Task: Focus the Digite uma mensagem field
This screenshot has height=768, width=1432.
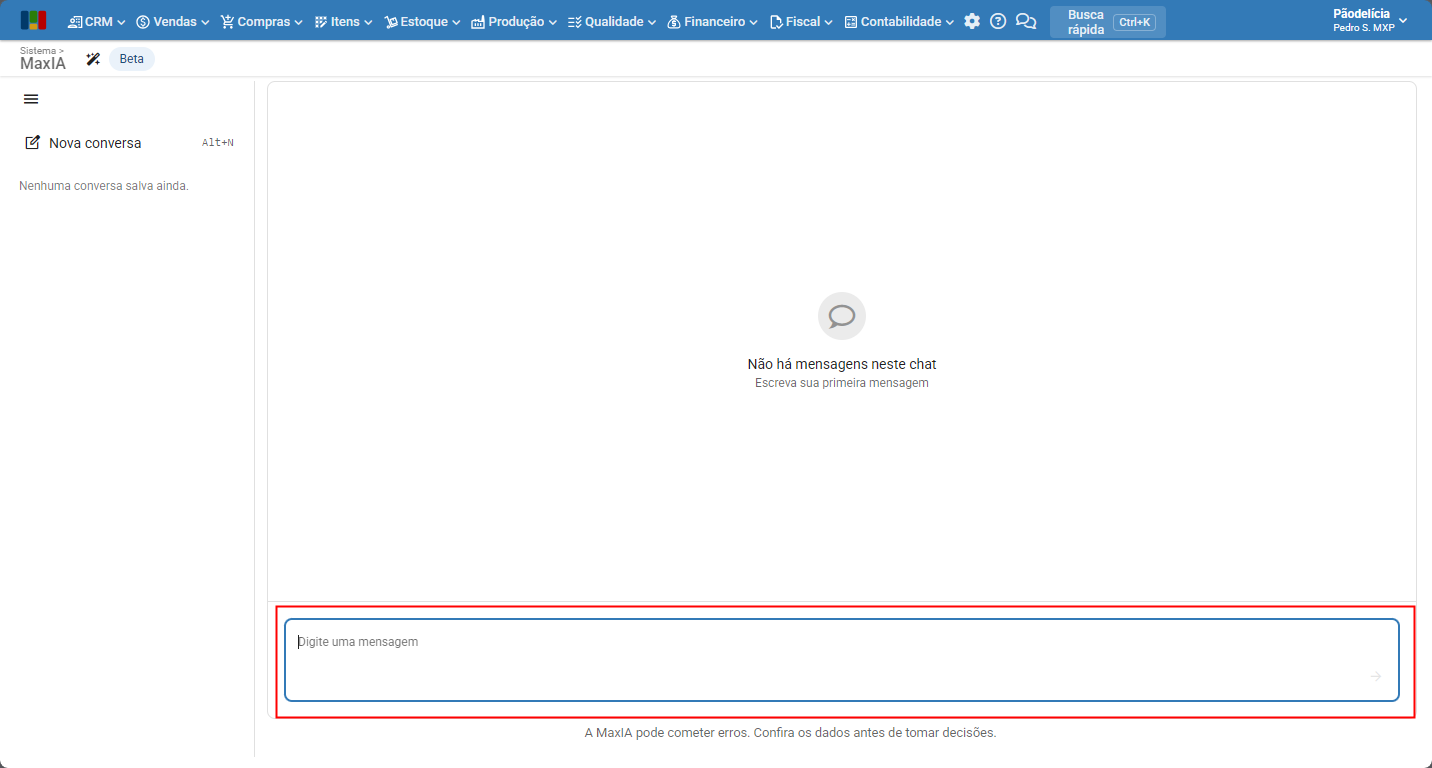Action: tap(842, 660)
